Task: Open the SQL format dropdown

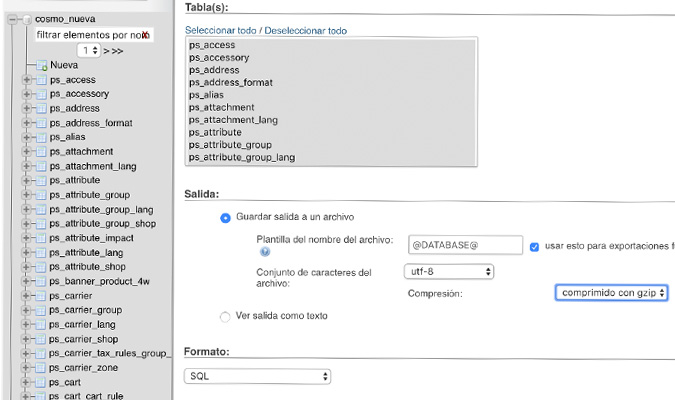Action: point(257,376)
